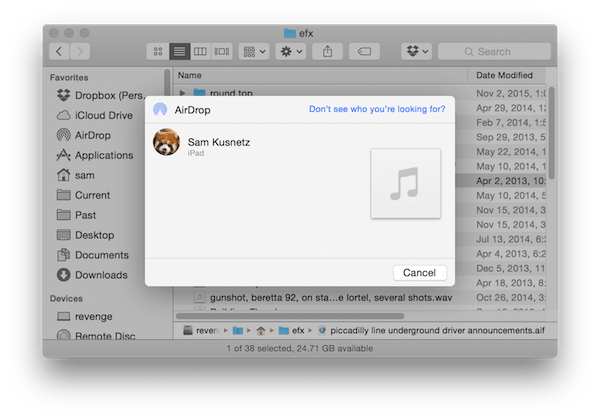600x419 pixels.
Task: Click the music file thumbnail preview
Action: 405,183
